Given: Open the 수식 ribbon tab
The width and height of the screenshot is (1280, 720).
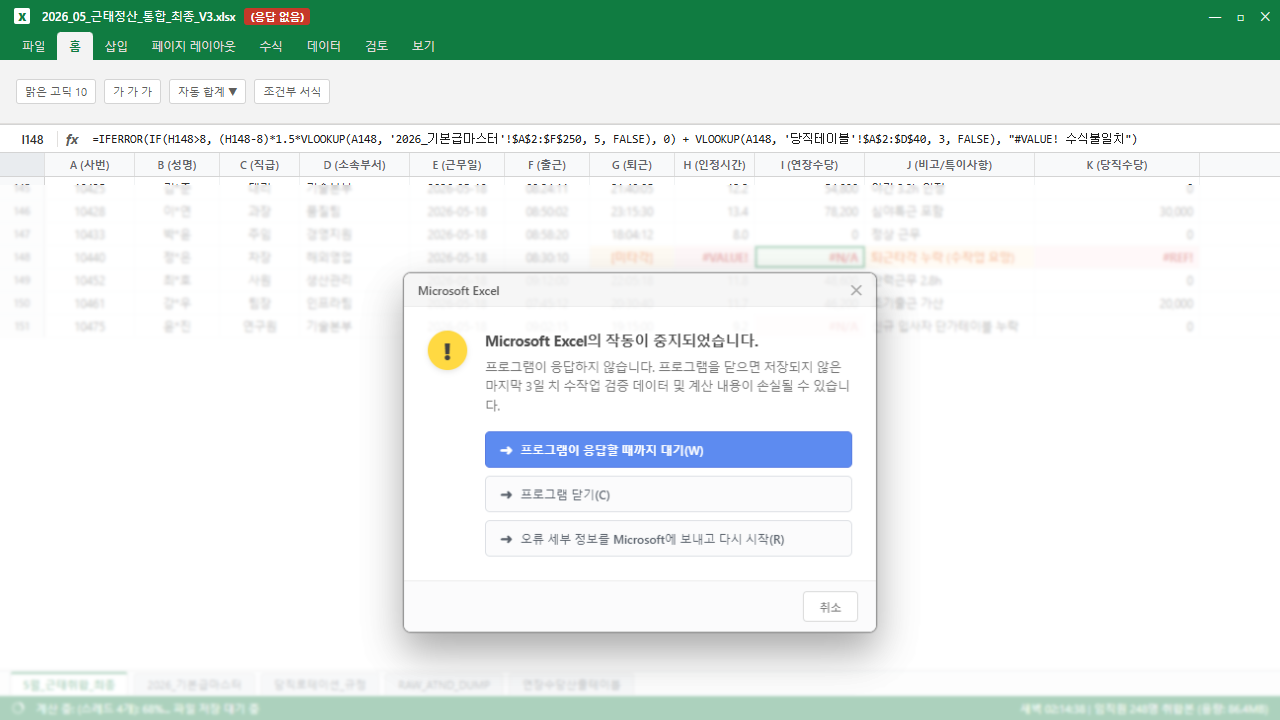Looking at the screenshot, I should [x=271, y=46].
